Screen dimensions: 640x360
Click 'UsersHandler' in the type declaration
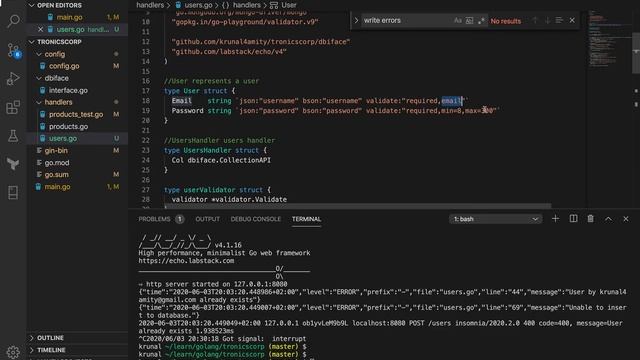tap(207, 150)
